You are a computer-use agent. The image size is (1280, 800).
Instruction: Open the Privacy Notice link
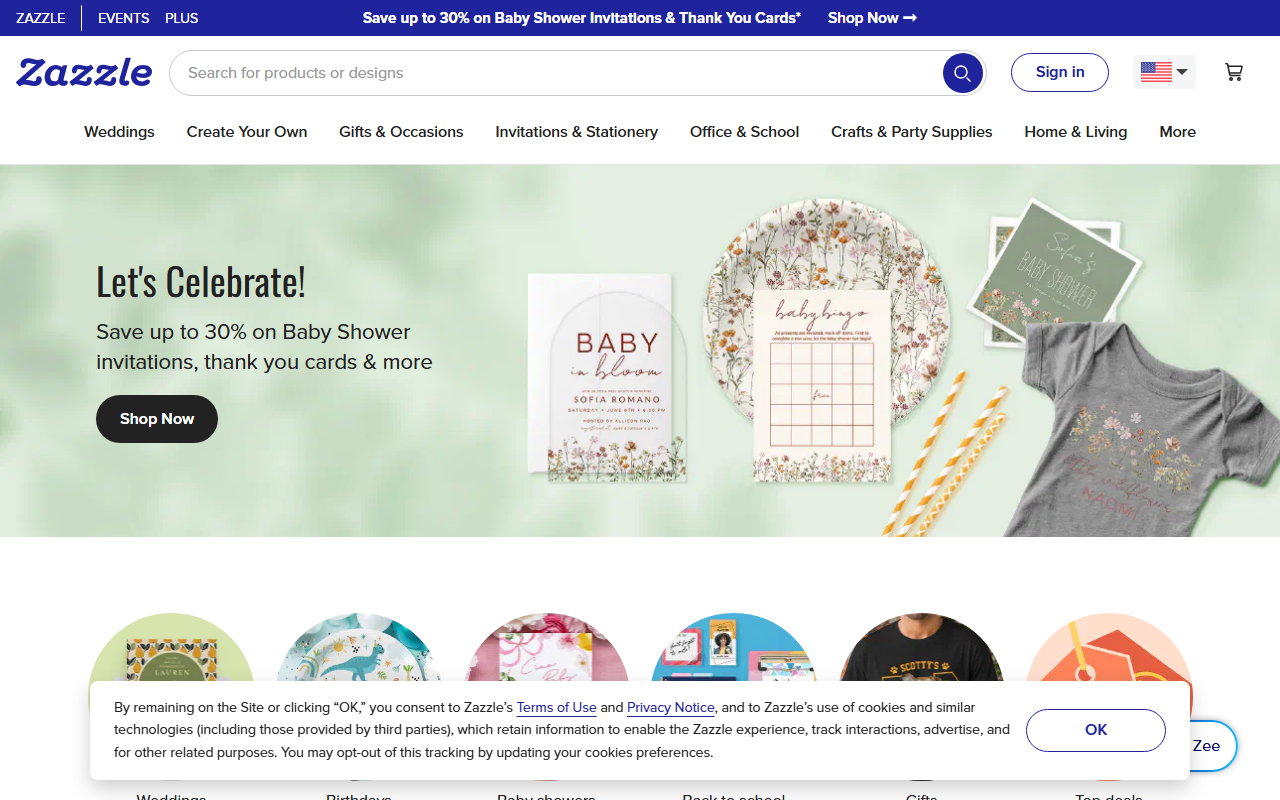671,707
